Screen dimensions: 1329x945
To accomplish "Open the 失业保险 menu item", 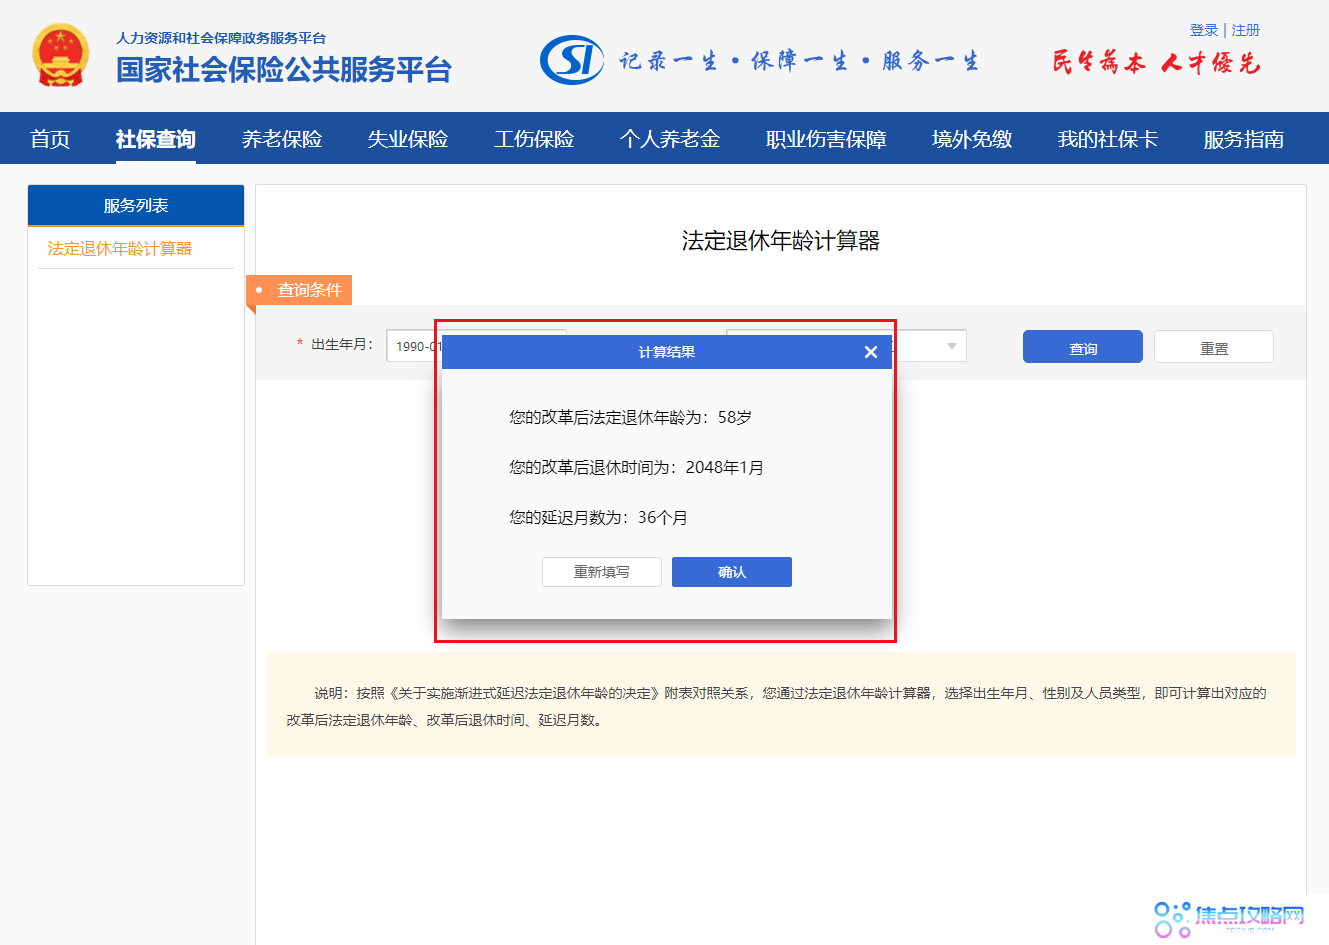I will click(408, 139).
